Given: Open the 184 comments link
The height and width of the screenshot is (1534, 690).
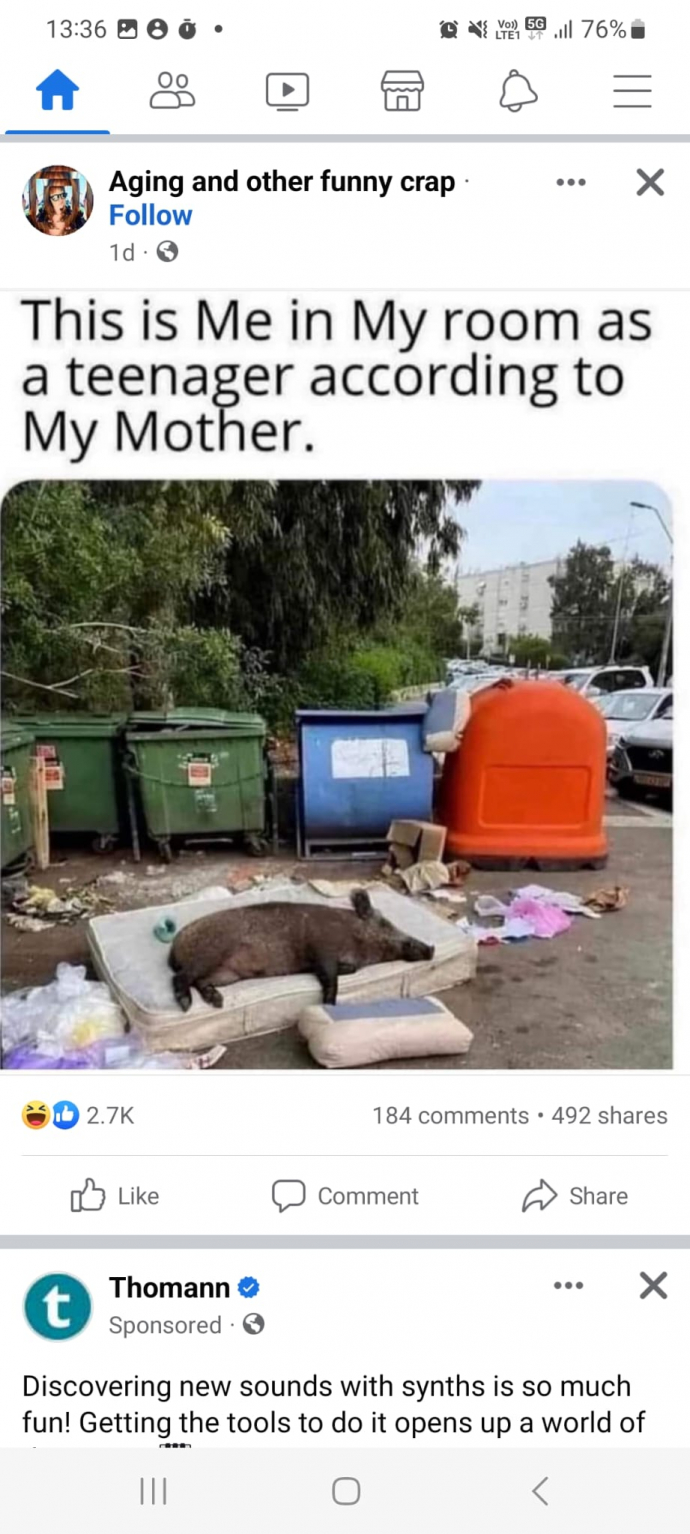Looking at the screenshot, I should click(450, 1116).
